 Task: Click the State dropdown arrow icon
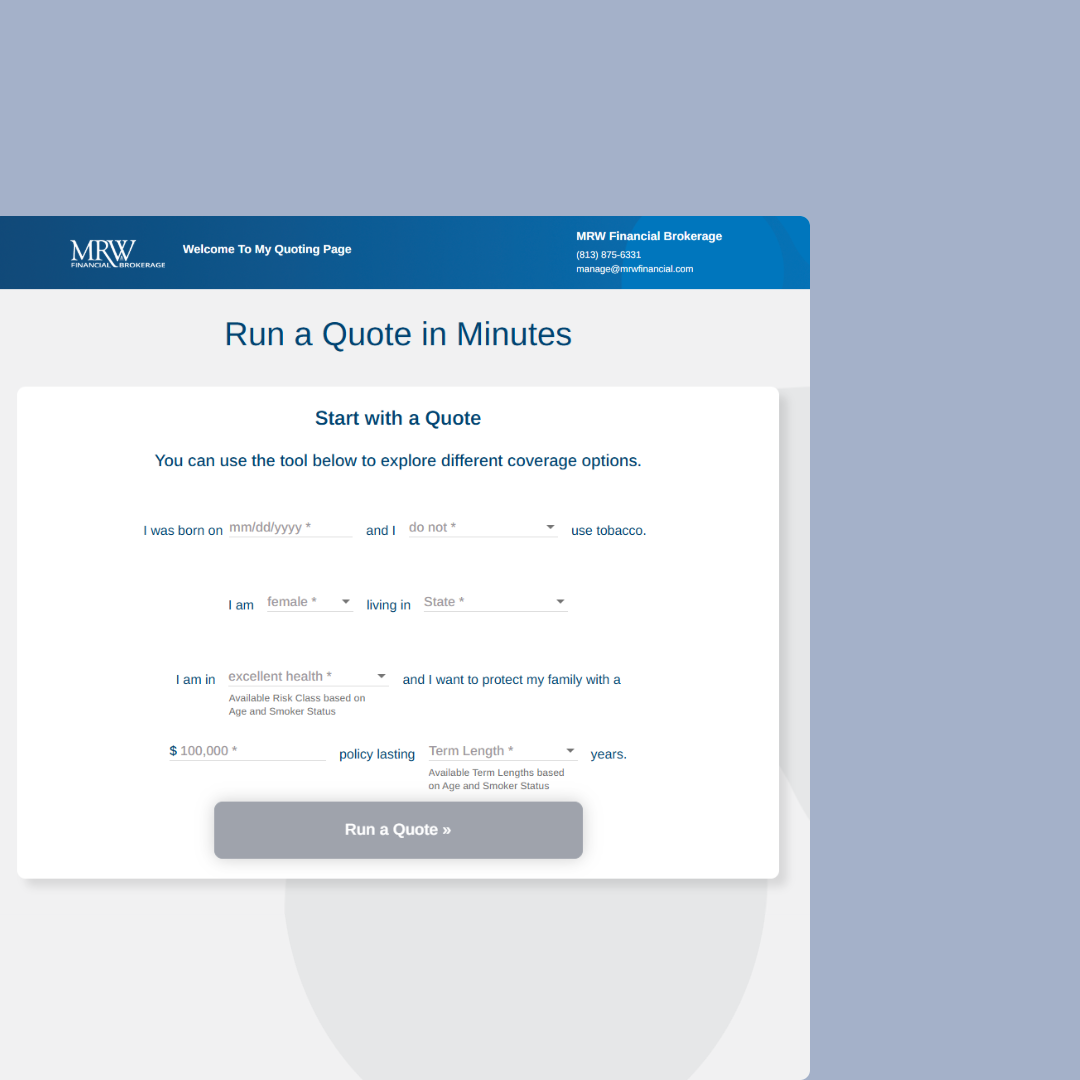pos(560,602)
